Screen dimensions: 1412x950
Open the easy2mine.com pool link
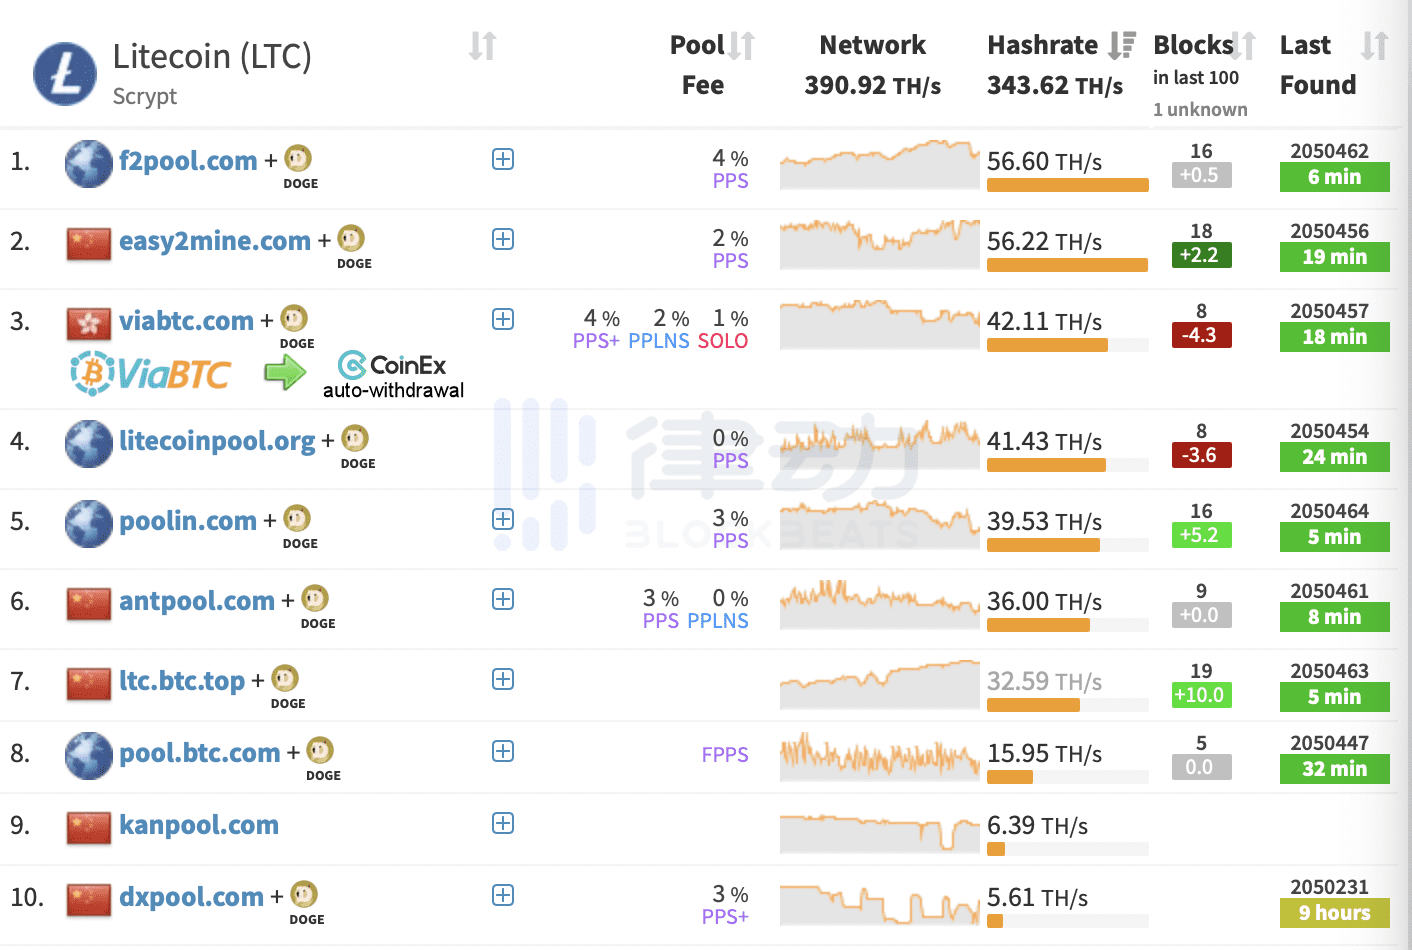tap(215, 241)
